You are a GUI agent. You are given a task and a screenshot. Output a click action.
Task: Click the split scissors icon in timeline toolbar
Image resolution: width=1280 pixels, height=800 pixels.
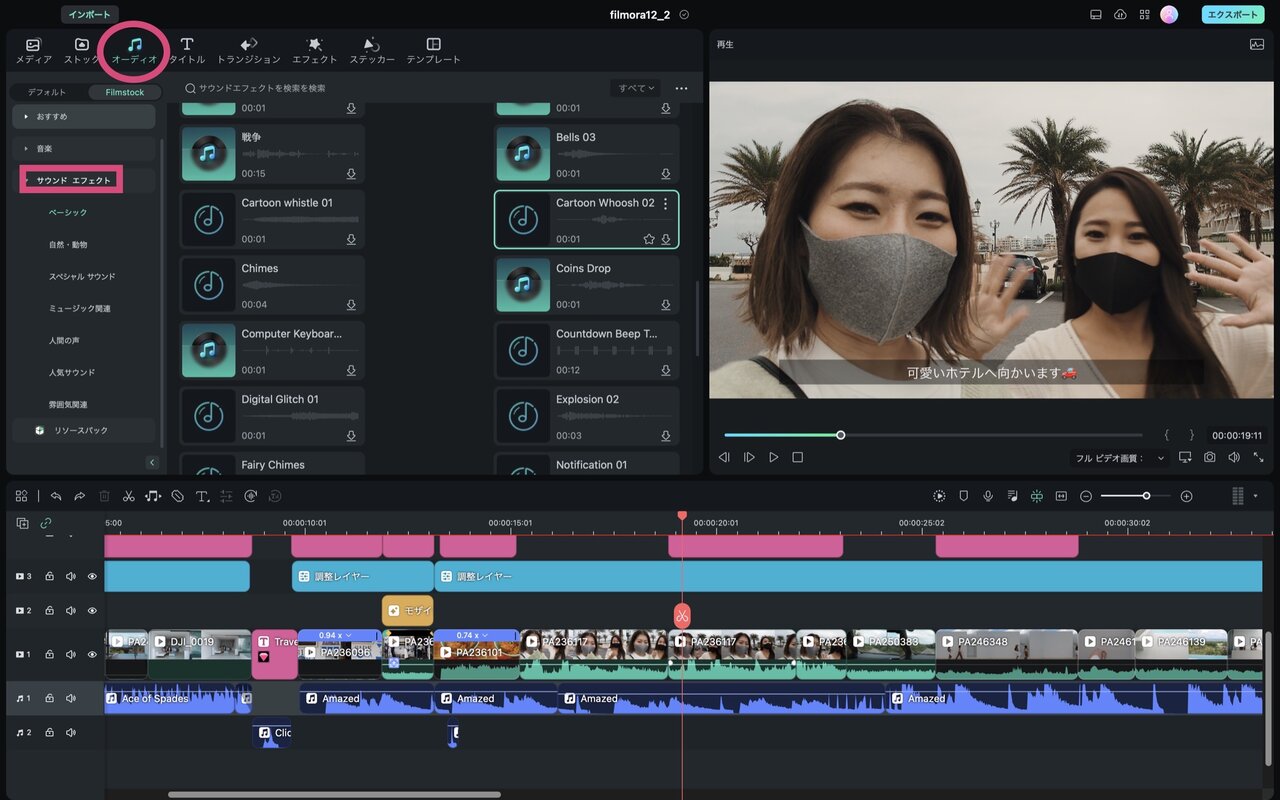pyautogui.click(x=129, y=496)
